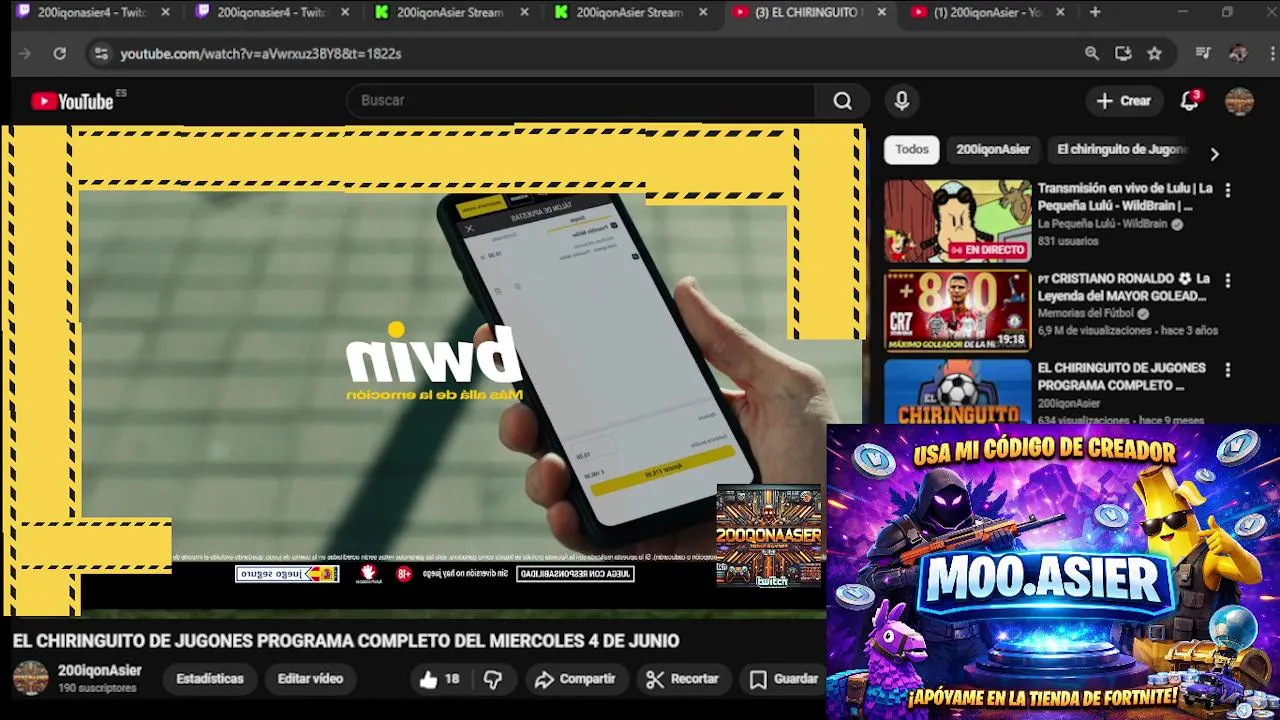This screenshot has width=1280, height=720.
Task: Click the forward navigation arrow
Action: click(x=25, y=54)
